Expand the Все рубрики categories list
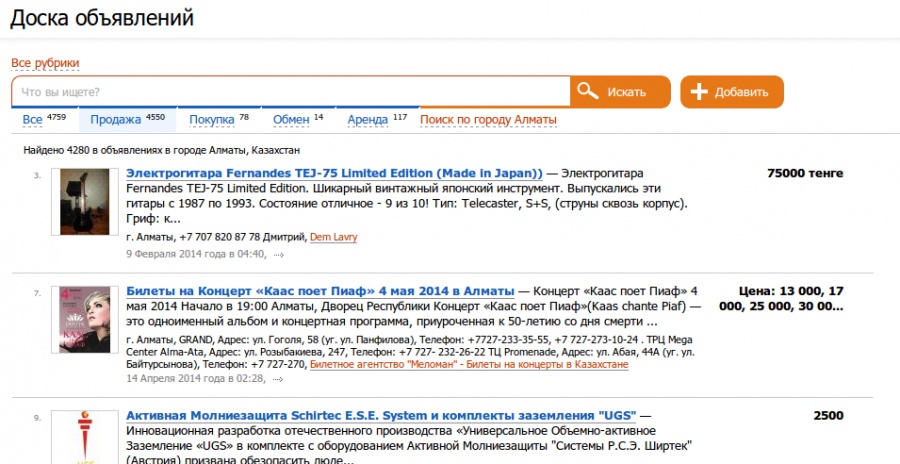The image size is (900, 464). (45, 63)
